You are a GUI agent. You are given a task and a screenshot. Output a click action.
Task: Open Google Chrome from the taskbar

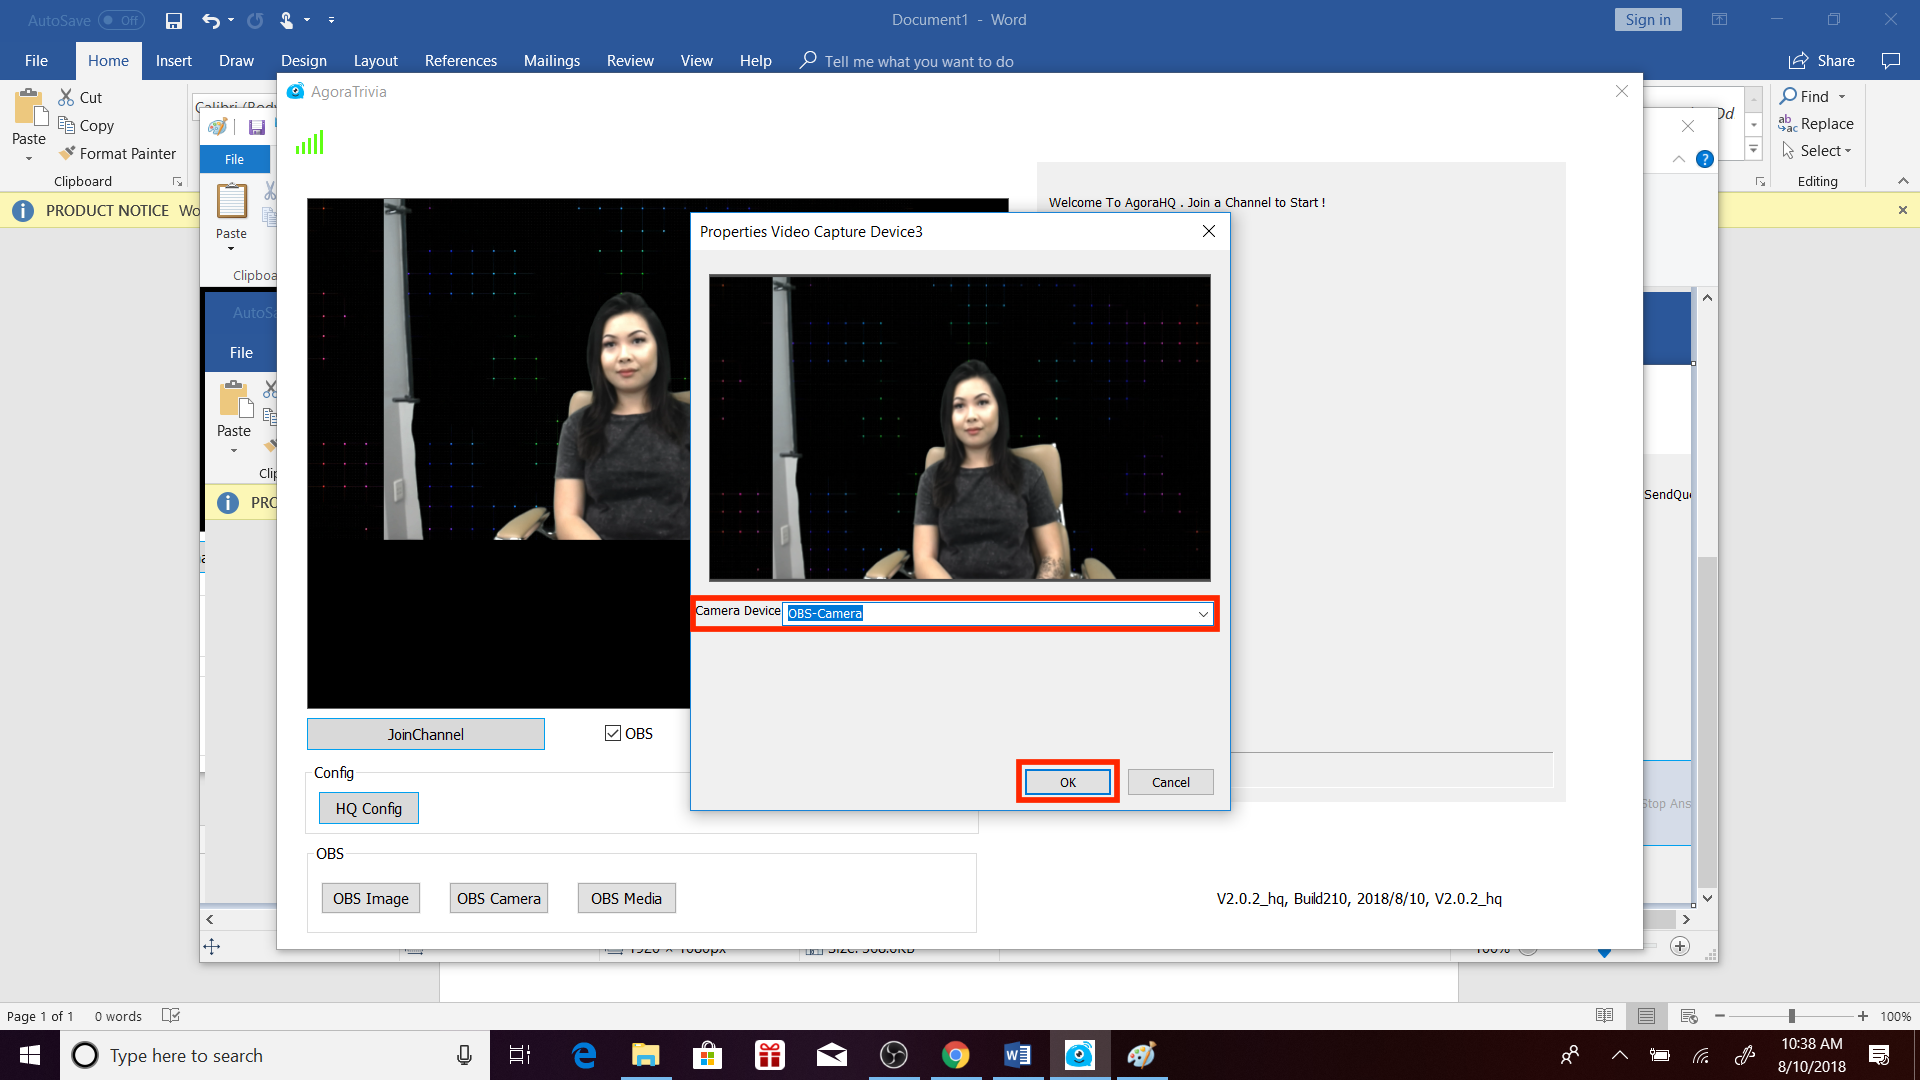click(955, 1055)
